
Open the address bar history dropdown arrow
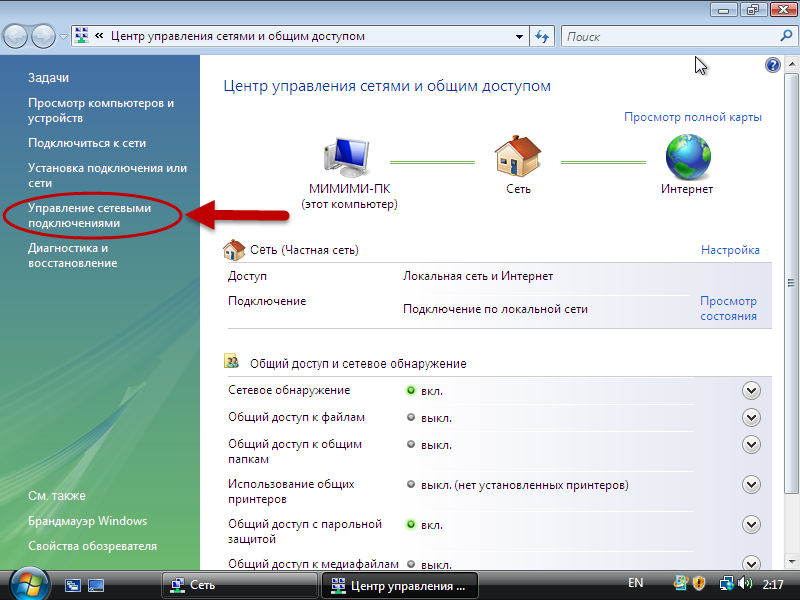tap(519, 37)
